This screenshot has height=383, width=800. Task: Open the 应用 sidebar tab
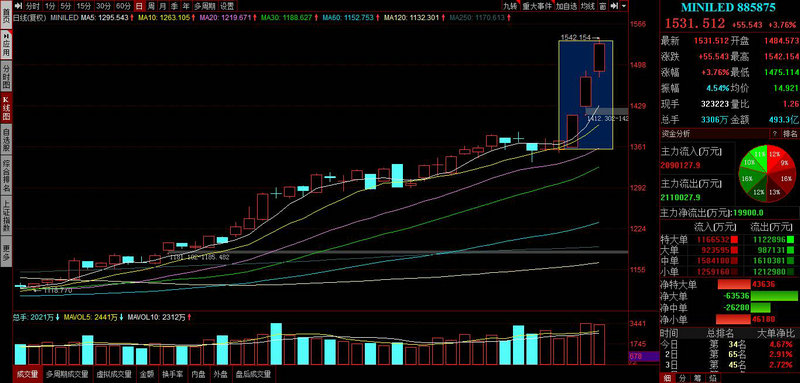[7, 46]
